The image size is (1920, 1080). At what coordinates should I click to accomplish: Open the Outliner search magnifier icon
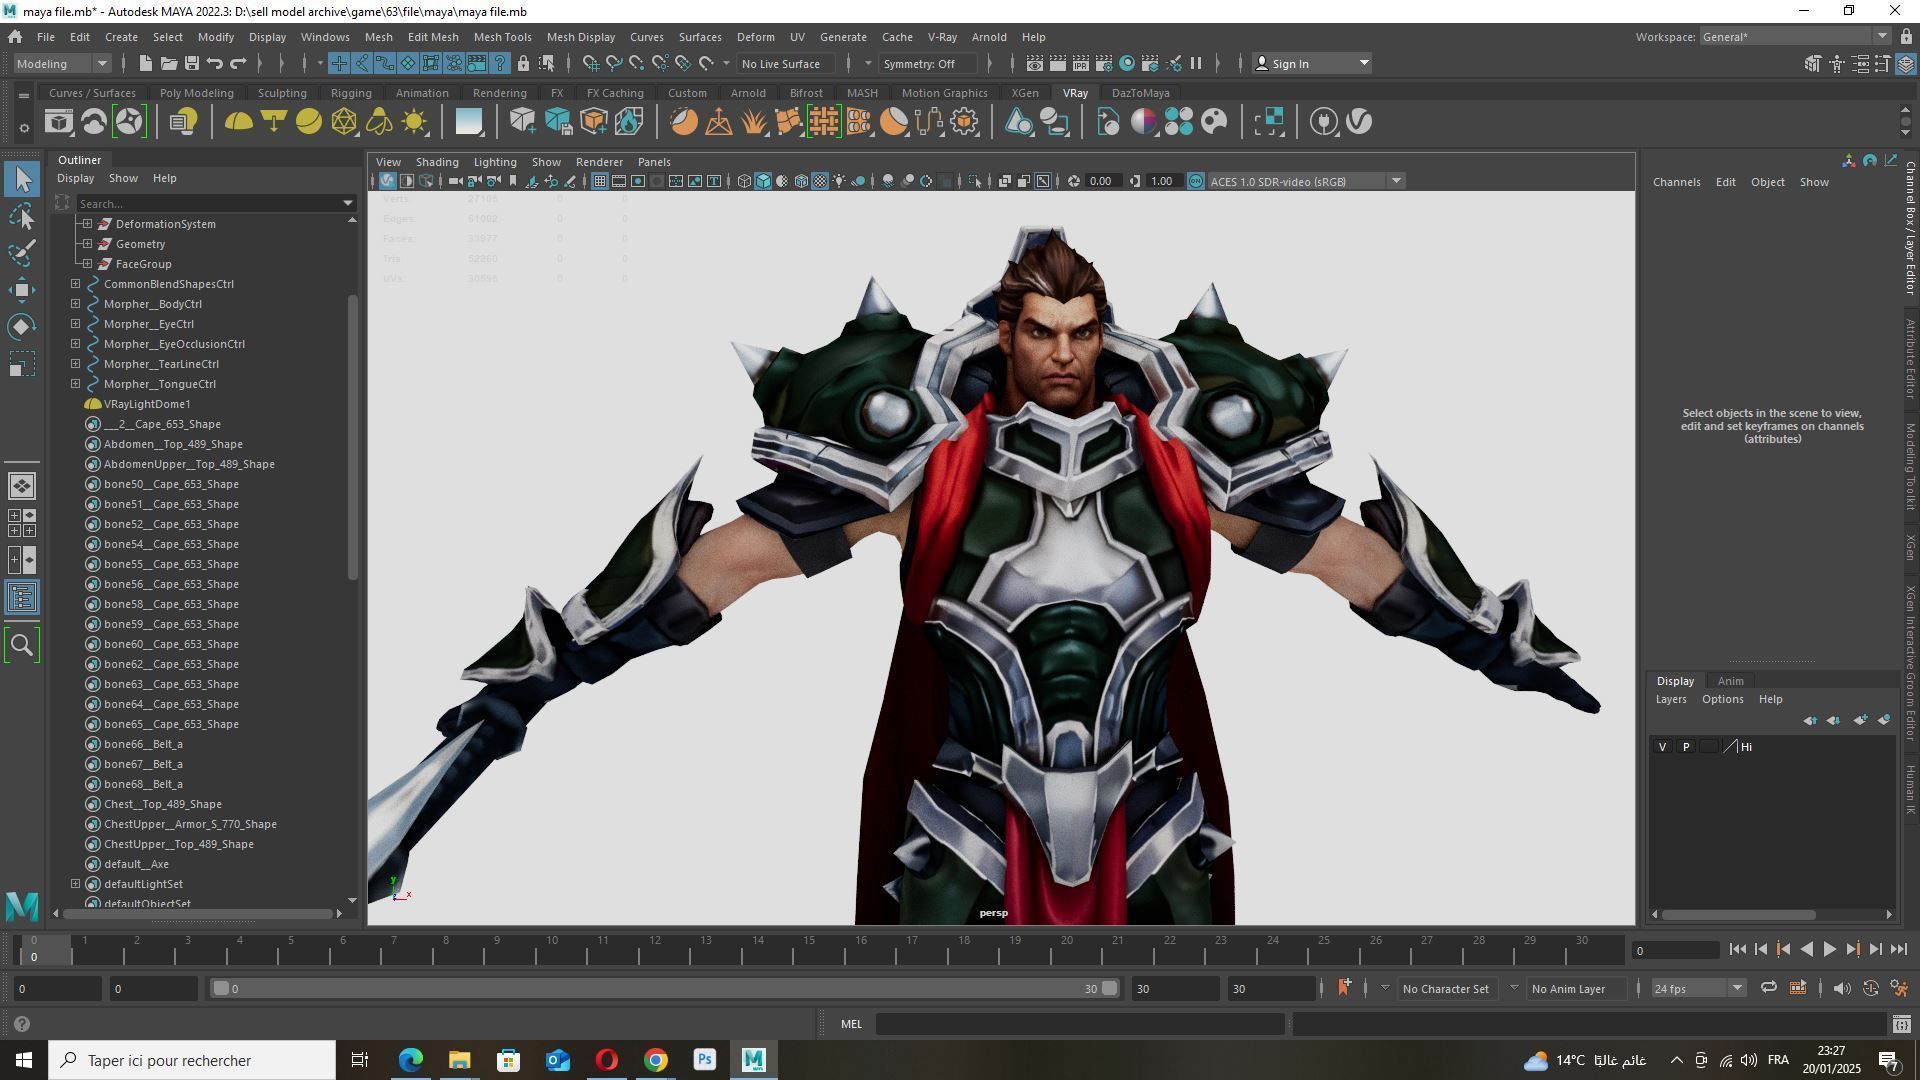(x=22, y=645)
